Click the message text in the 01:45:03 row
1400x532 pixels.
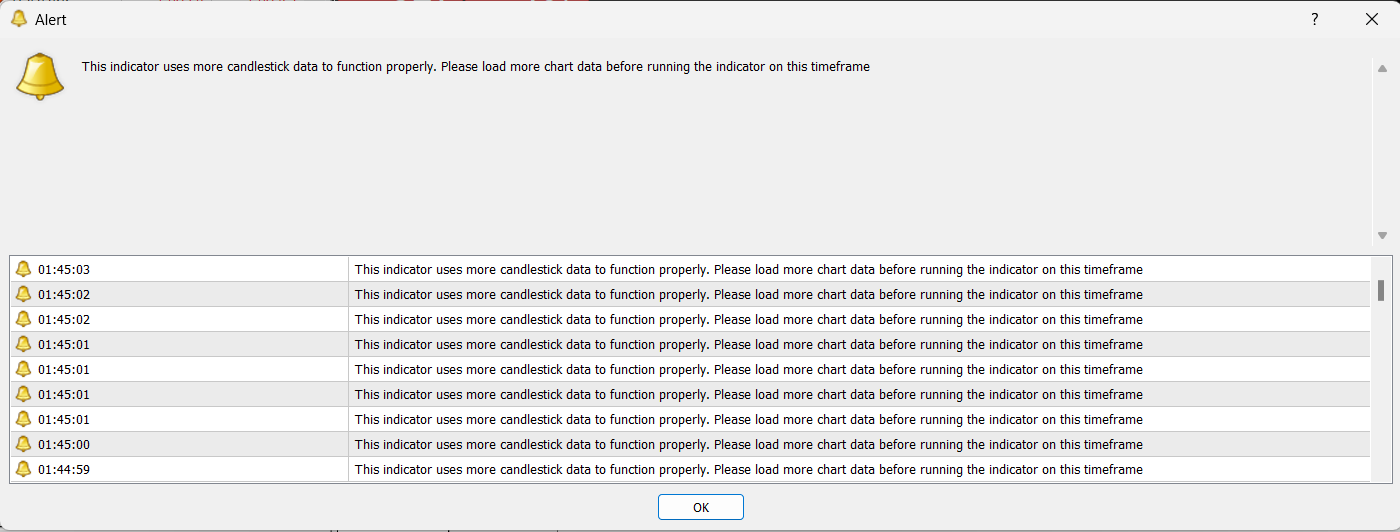pyautogui.click(x=748, y=269)
